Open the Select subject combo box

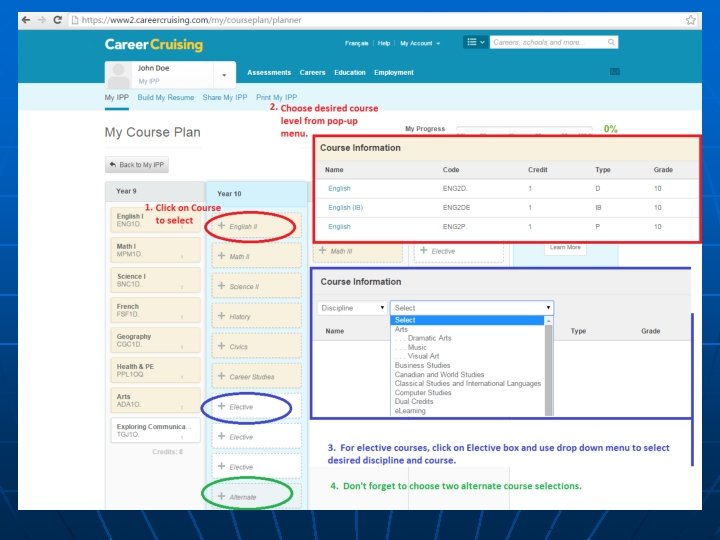472,308
